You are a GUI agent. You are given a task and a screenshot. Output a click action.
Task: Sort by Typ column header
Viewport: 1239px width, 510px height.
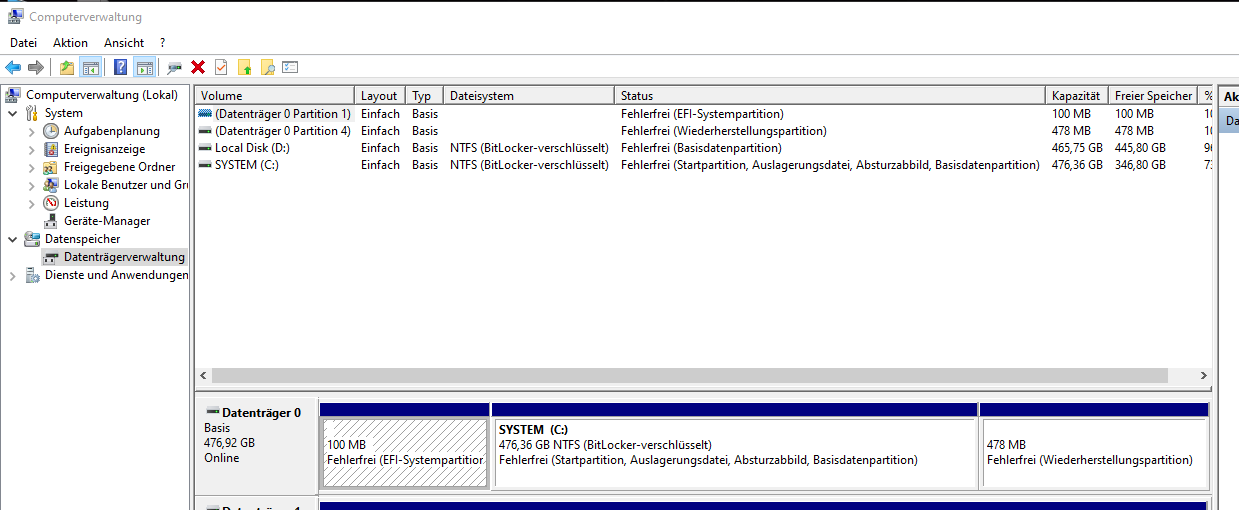pos(425,96)
